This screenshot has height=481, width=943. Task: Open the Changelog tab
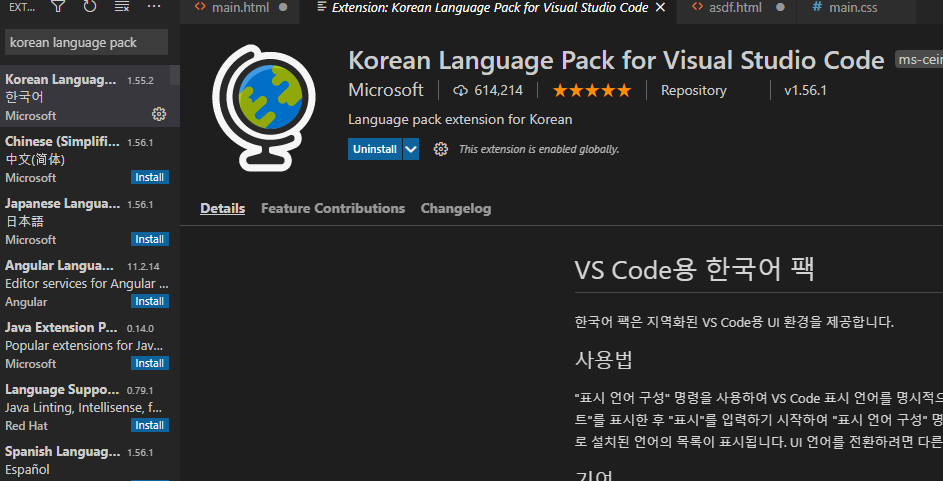coord(456,209)
